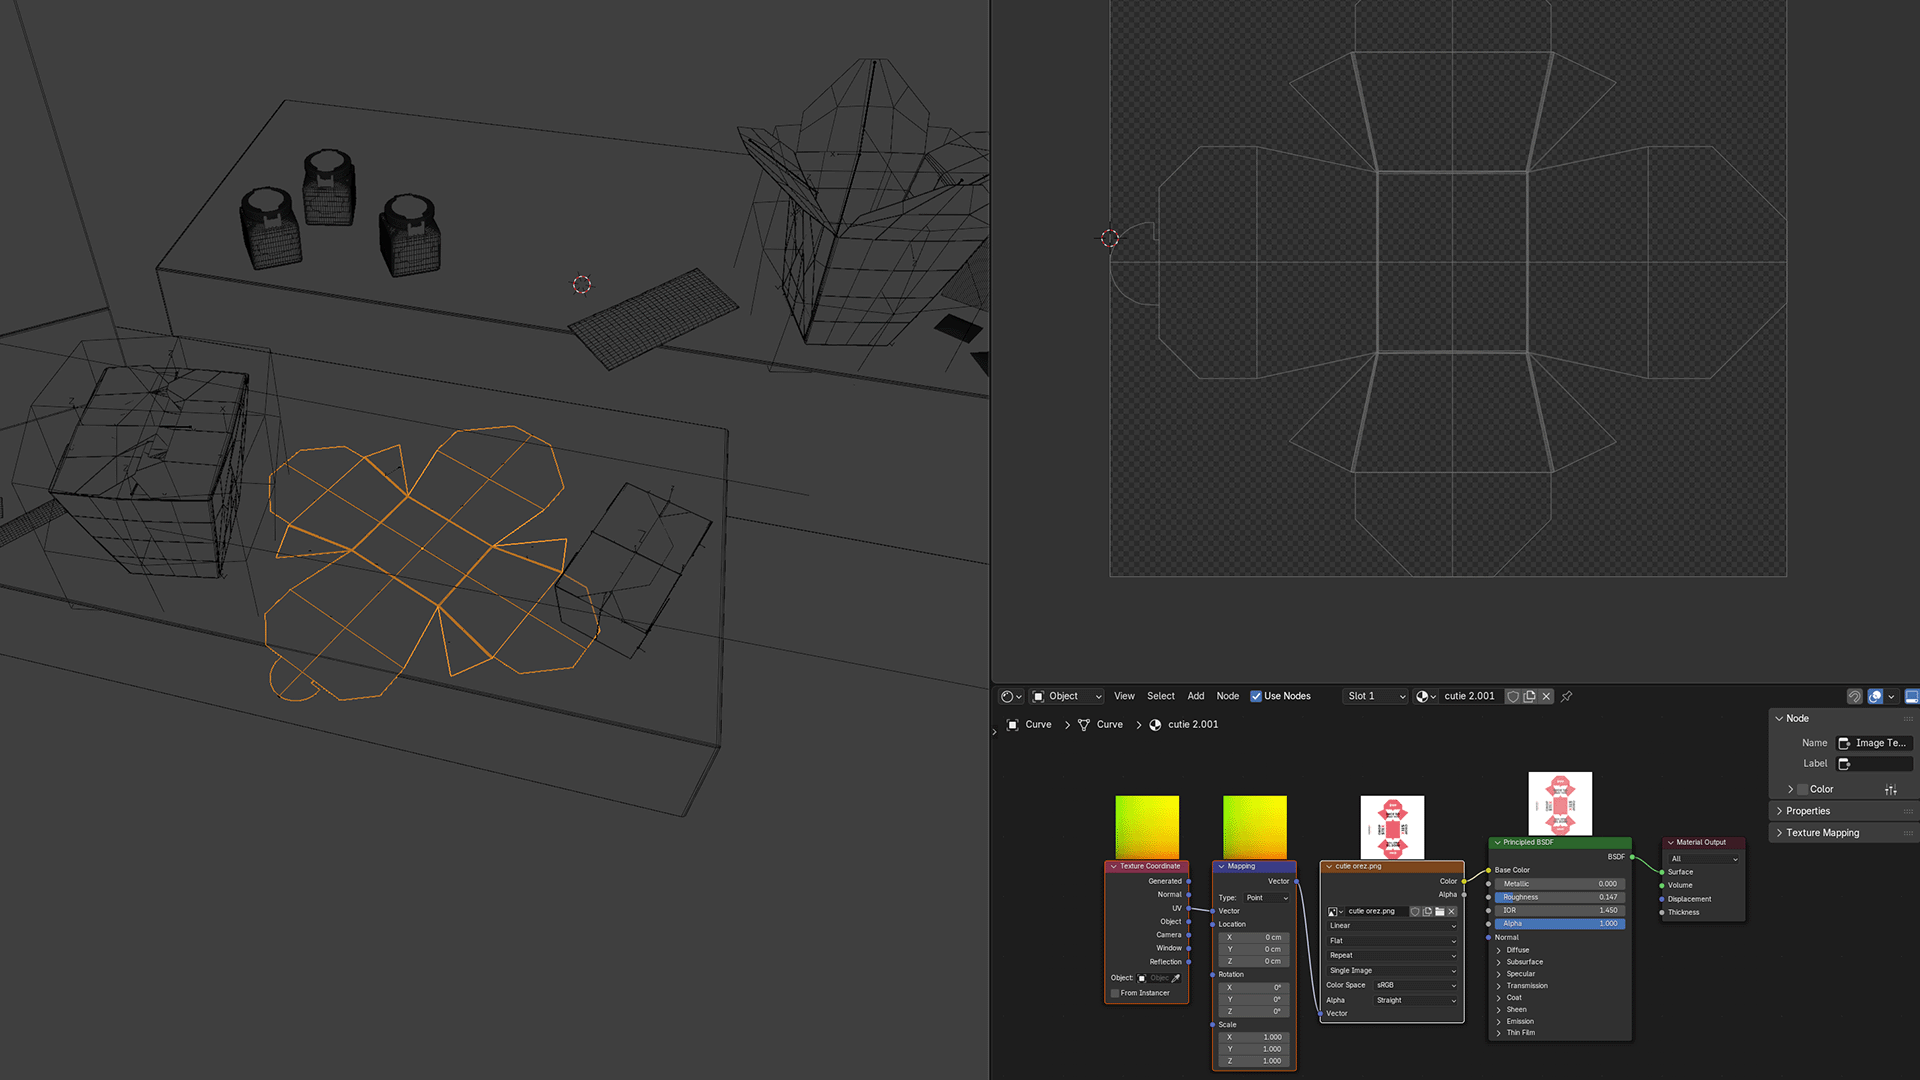Click the Roughness slider

tap(1559, 897)
